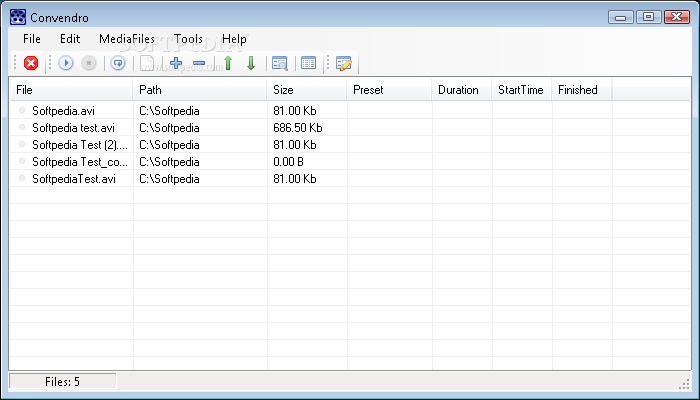The height and width of the screenshot is (400, 700).
Task: Click the Files: 5 status bar panel
Action: pyautogui.click(x=63, y=382)
